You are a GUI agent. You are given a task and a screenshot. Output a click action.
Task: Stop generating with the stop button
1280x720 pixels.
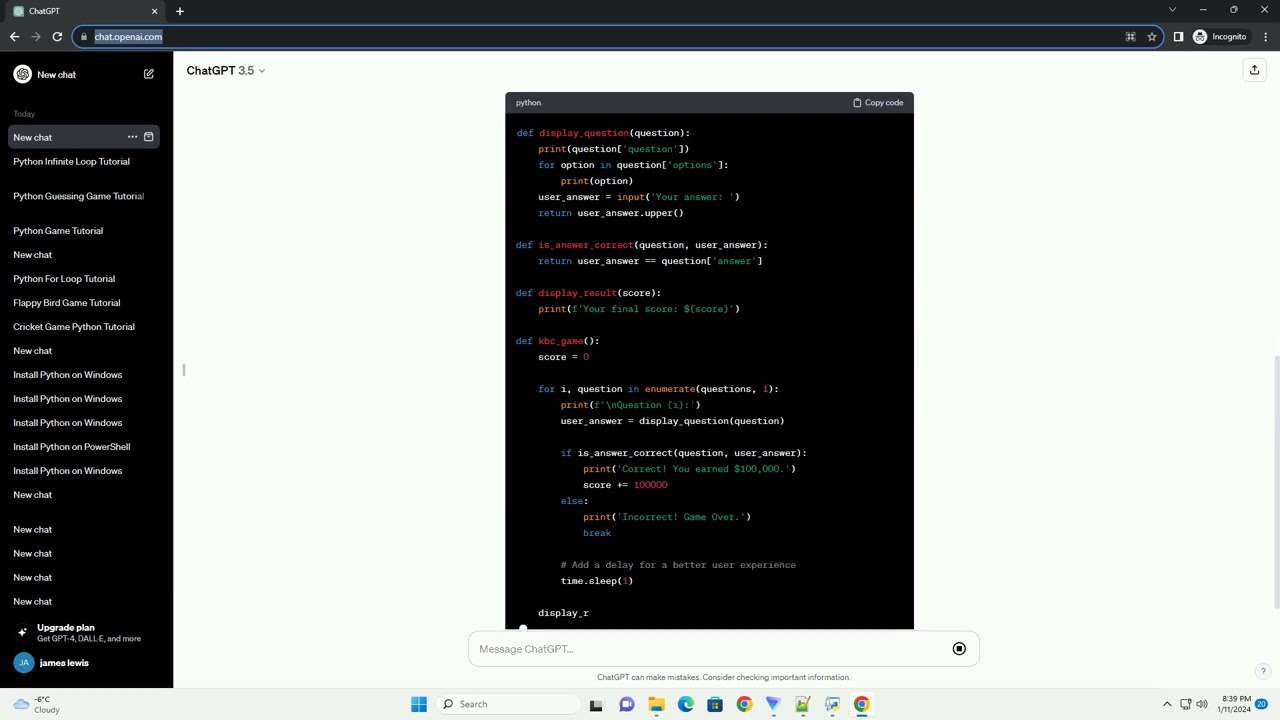pyautogui.click(x=959, y=649)
